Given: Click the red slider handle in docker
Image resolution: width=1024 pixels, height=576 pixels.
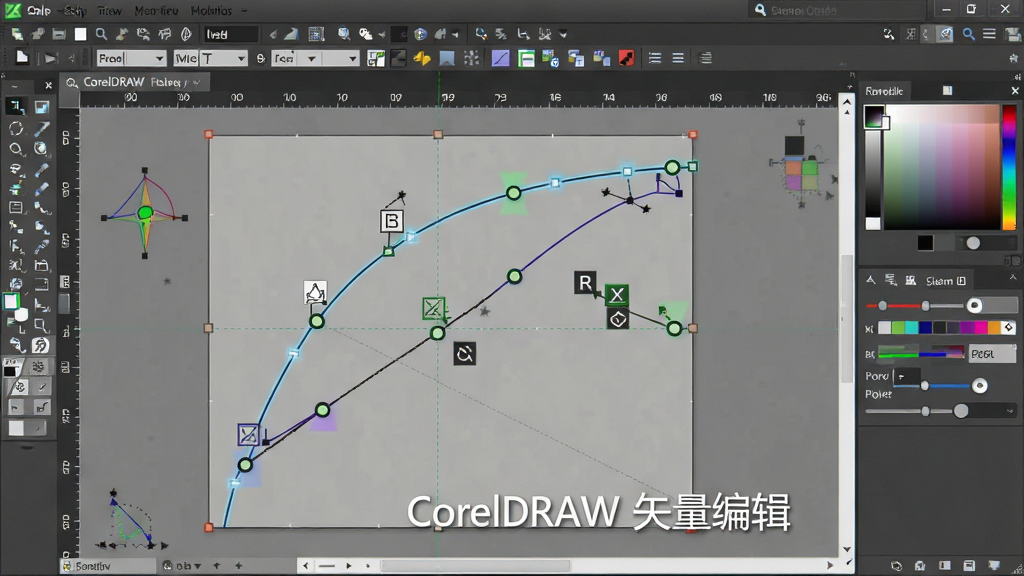Looking at the screenshot, I should pyautogui.click(x=882, y=306).
